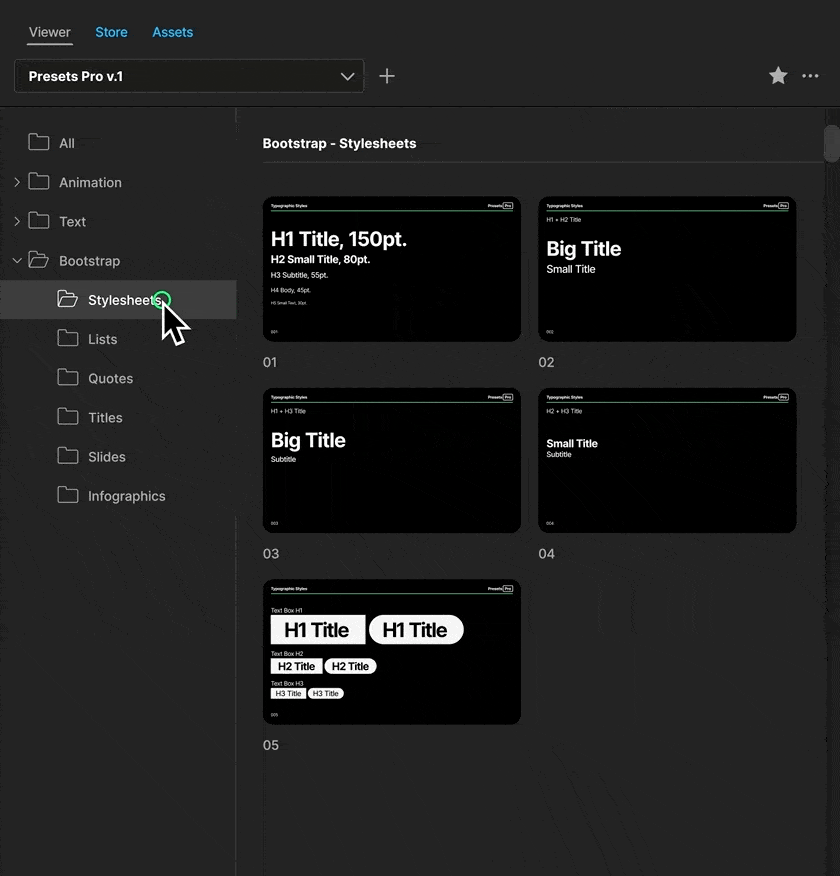This screenshot has width=840, height=876.
Task: Click the Quotes folder icon
Action: click(68, 377)
